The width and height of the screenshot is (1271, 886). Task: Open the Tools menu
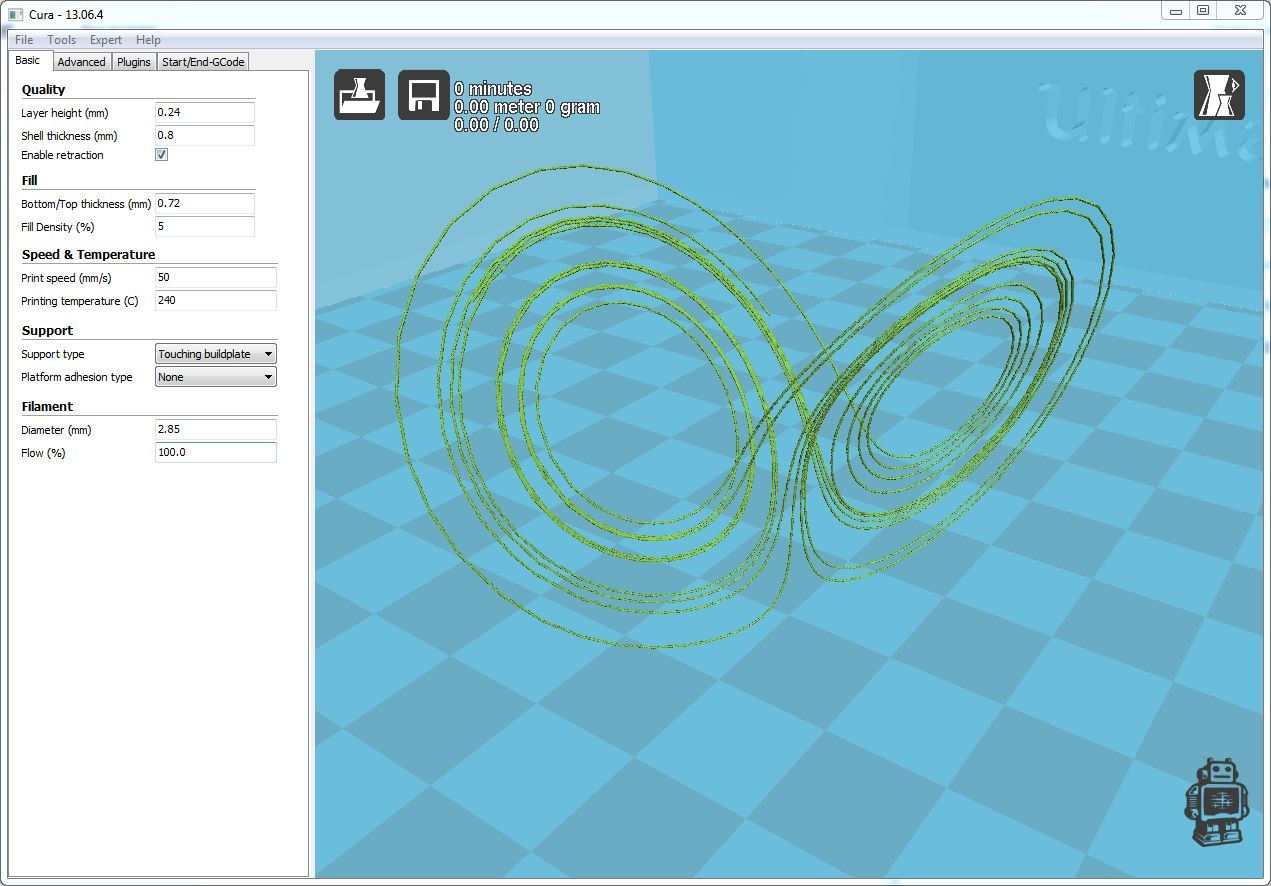pos(61,40)
